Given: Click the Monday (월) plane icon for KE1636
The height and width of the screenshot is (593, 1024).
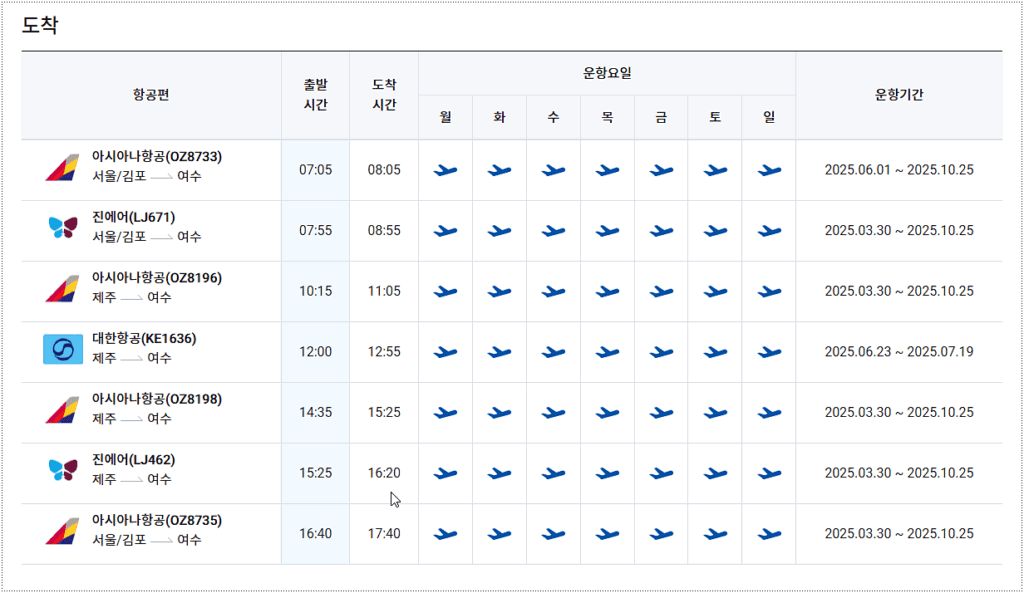Looking at the screenshot, I should pyautogui.click(x=445, y=353).
